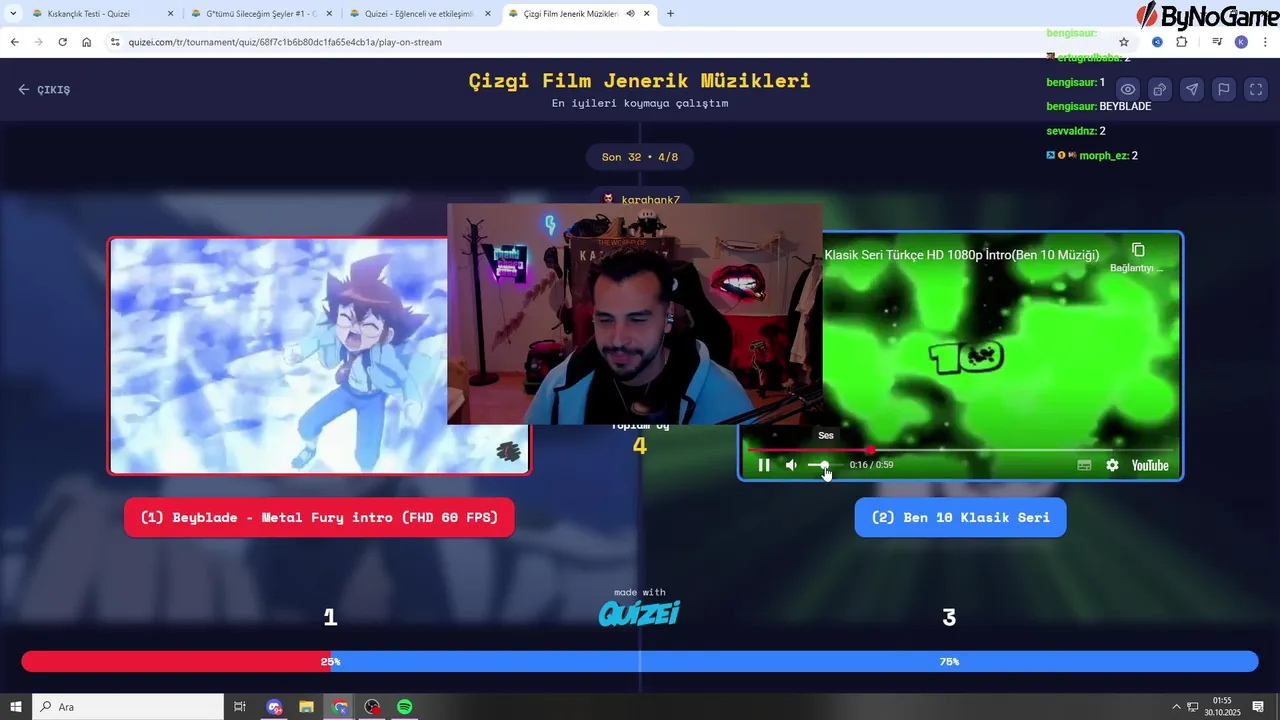Click the Ara taskbar search box
This screenshot has width=1280, height=720.
[128, 707]
